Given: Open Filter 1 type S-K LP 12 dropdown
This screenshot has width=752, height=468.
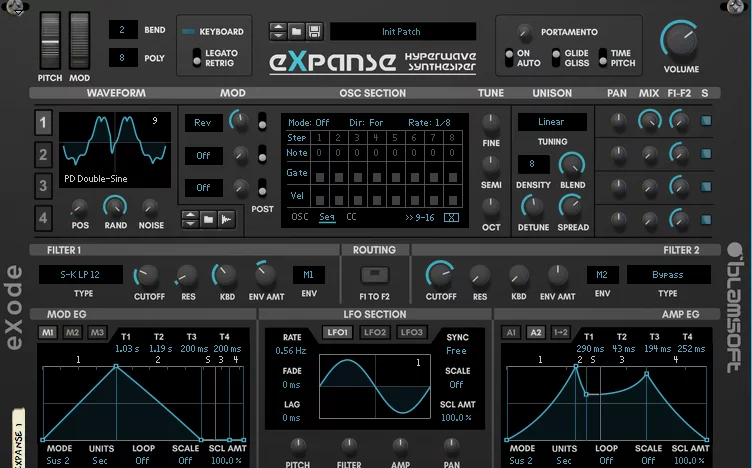Looking at the screenshot, I should click(x=81, y=275).
